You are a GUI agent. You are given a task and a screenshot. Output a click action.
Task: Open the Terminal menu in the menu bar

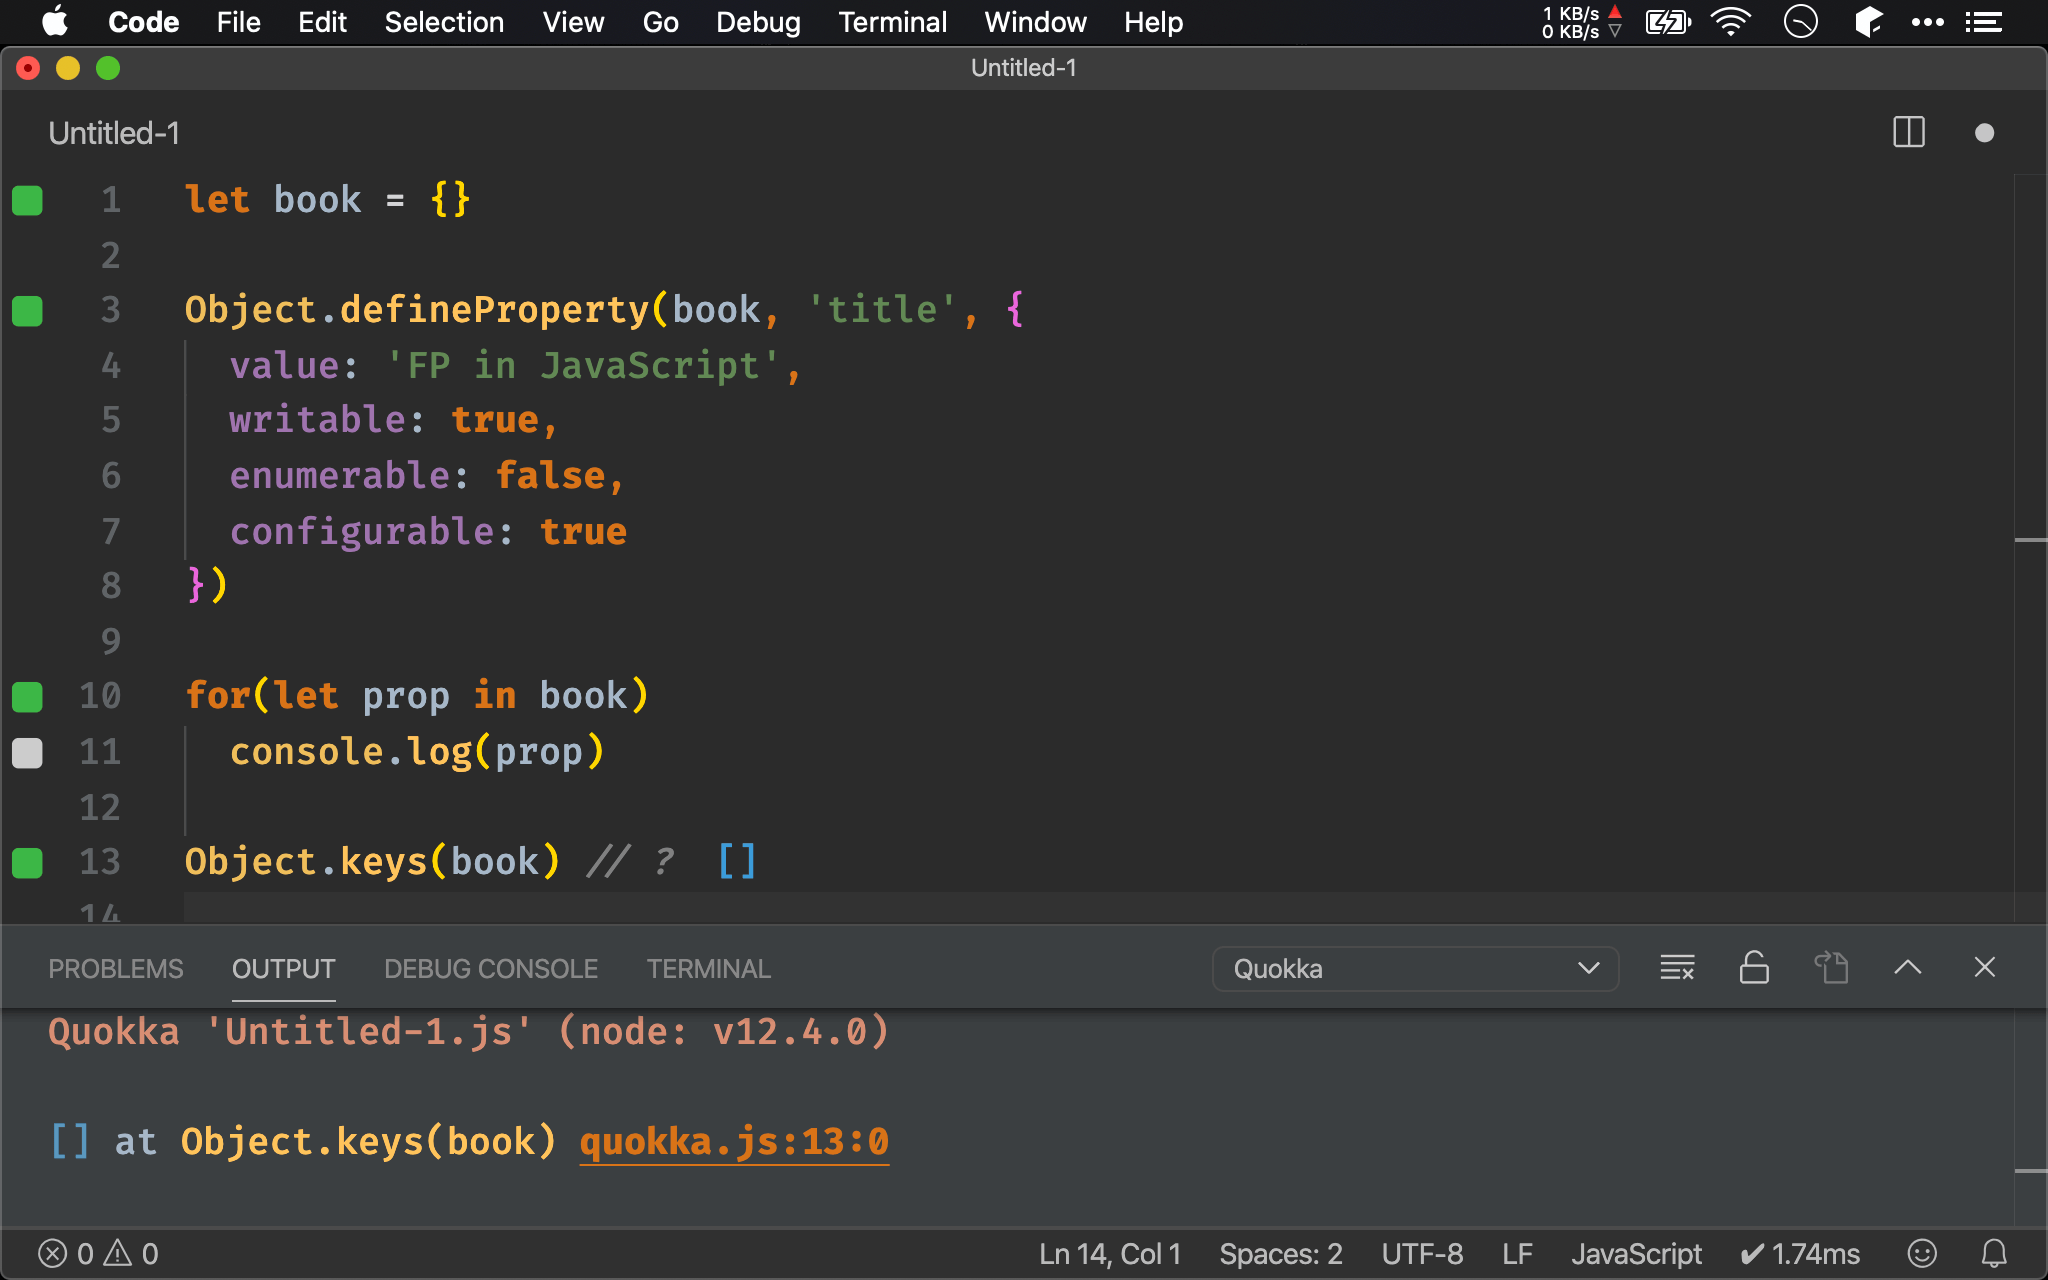(892, 22)
